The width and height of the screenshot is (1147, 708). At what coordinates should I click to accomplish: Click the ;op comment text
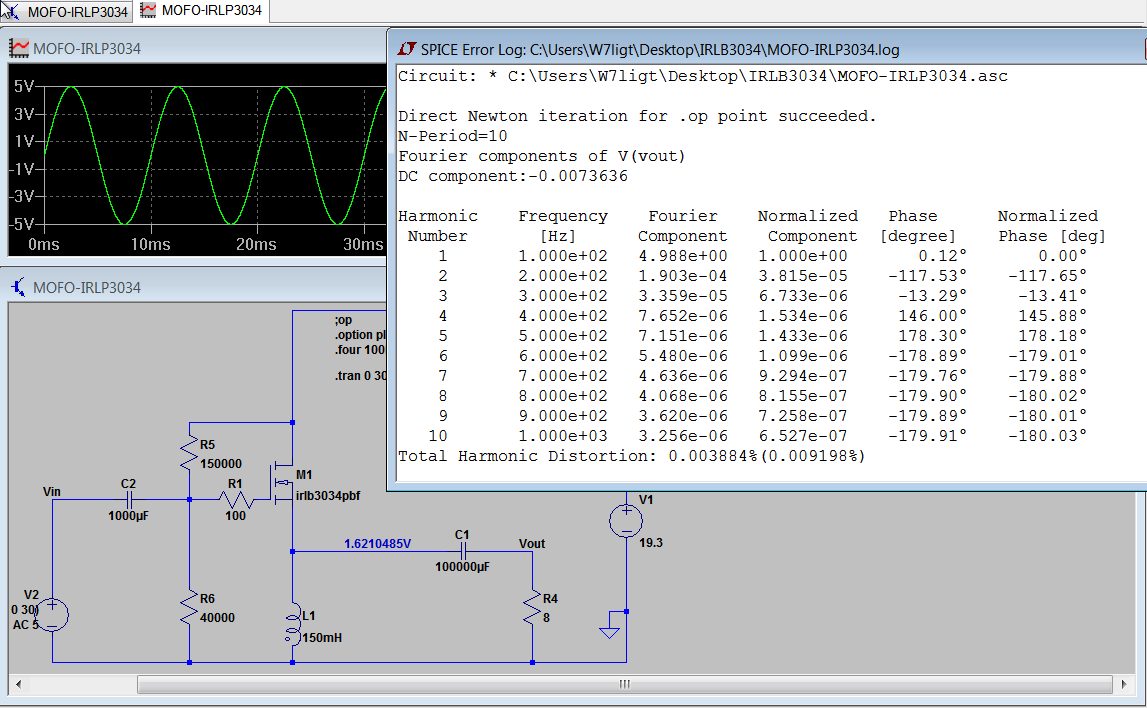[x=343, y=320]
